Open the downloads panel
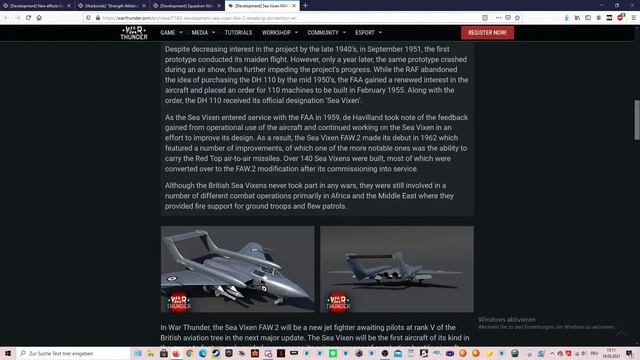Viewport: 640px width, 360px height. click(x=567, y=18)
